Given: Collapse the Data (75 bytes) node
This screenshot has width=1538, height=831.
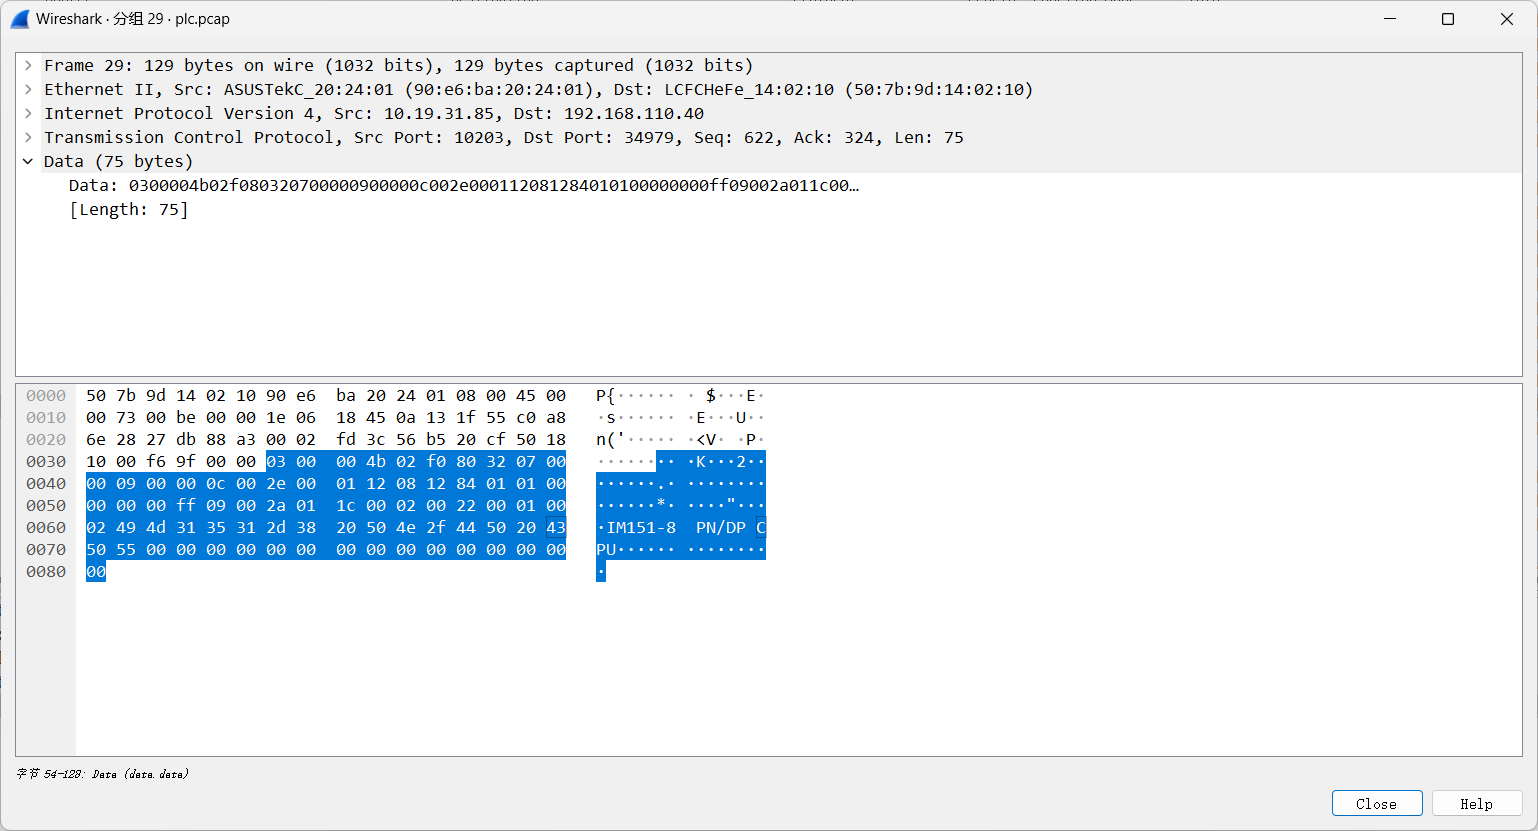Looking at the screenshot, I should [x=29, y=161].
